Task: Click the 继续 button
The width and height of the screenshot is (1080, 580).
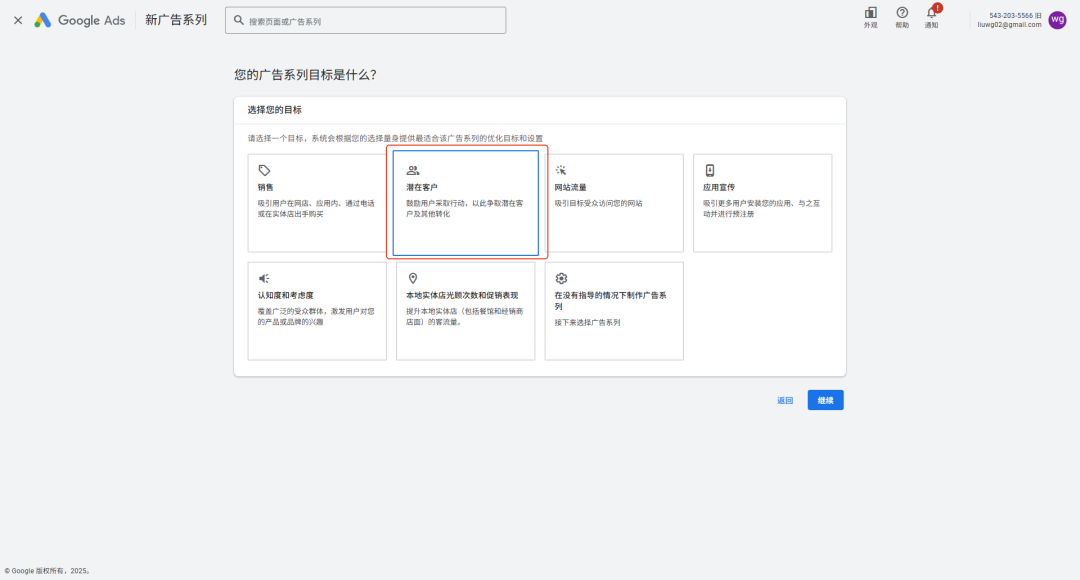Action: coord(825,400)
